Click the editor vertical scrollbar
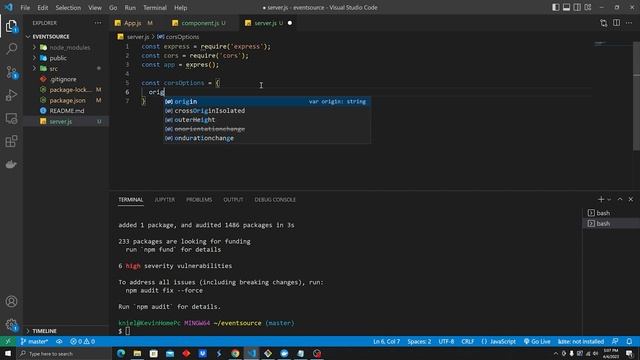640x360 pixels. (x=636, y=96)
